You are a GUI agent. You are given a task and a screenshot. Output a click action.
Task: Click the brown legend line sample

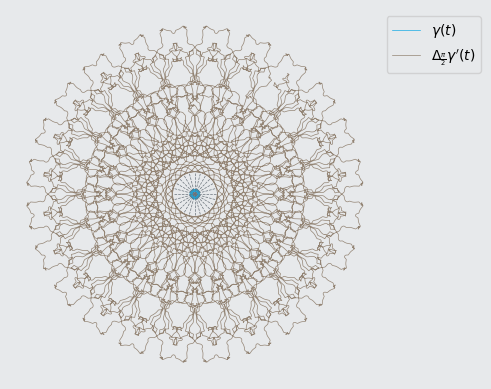click(x=406, y=55)
